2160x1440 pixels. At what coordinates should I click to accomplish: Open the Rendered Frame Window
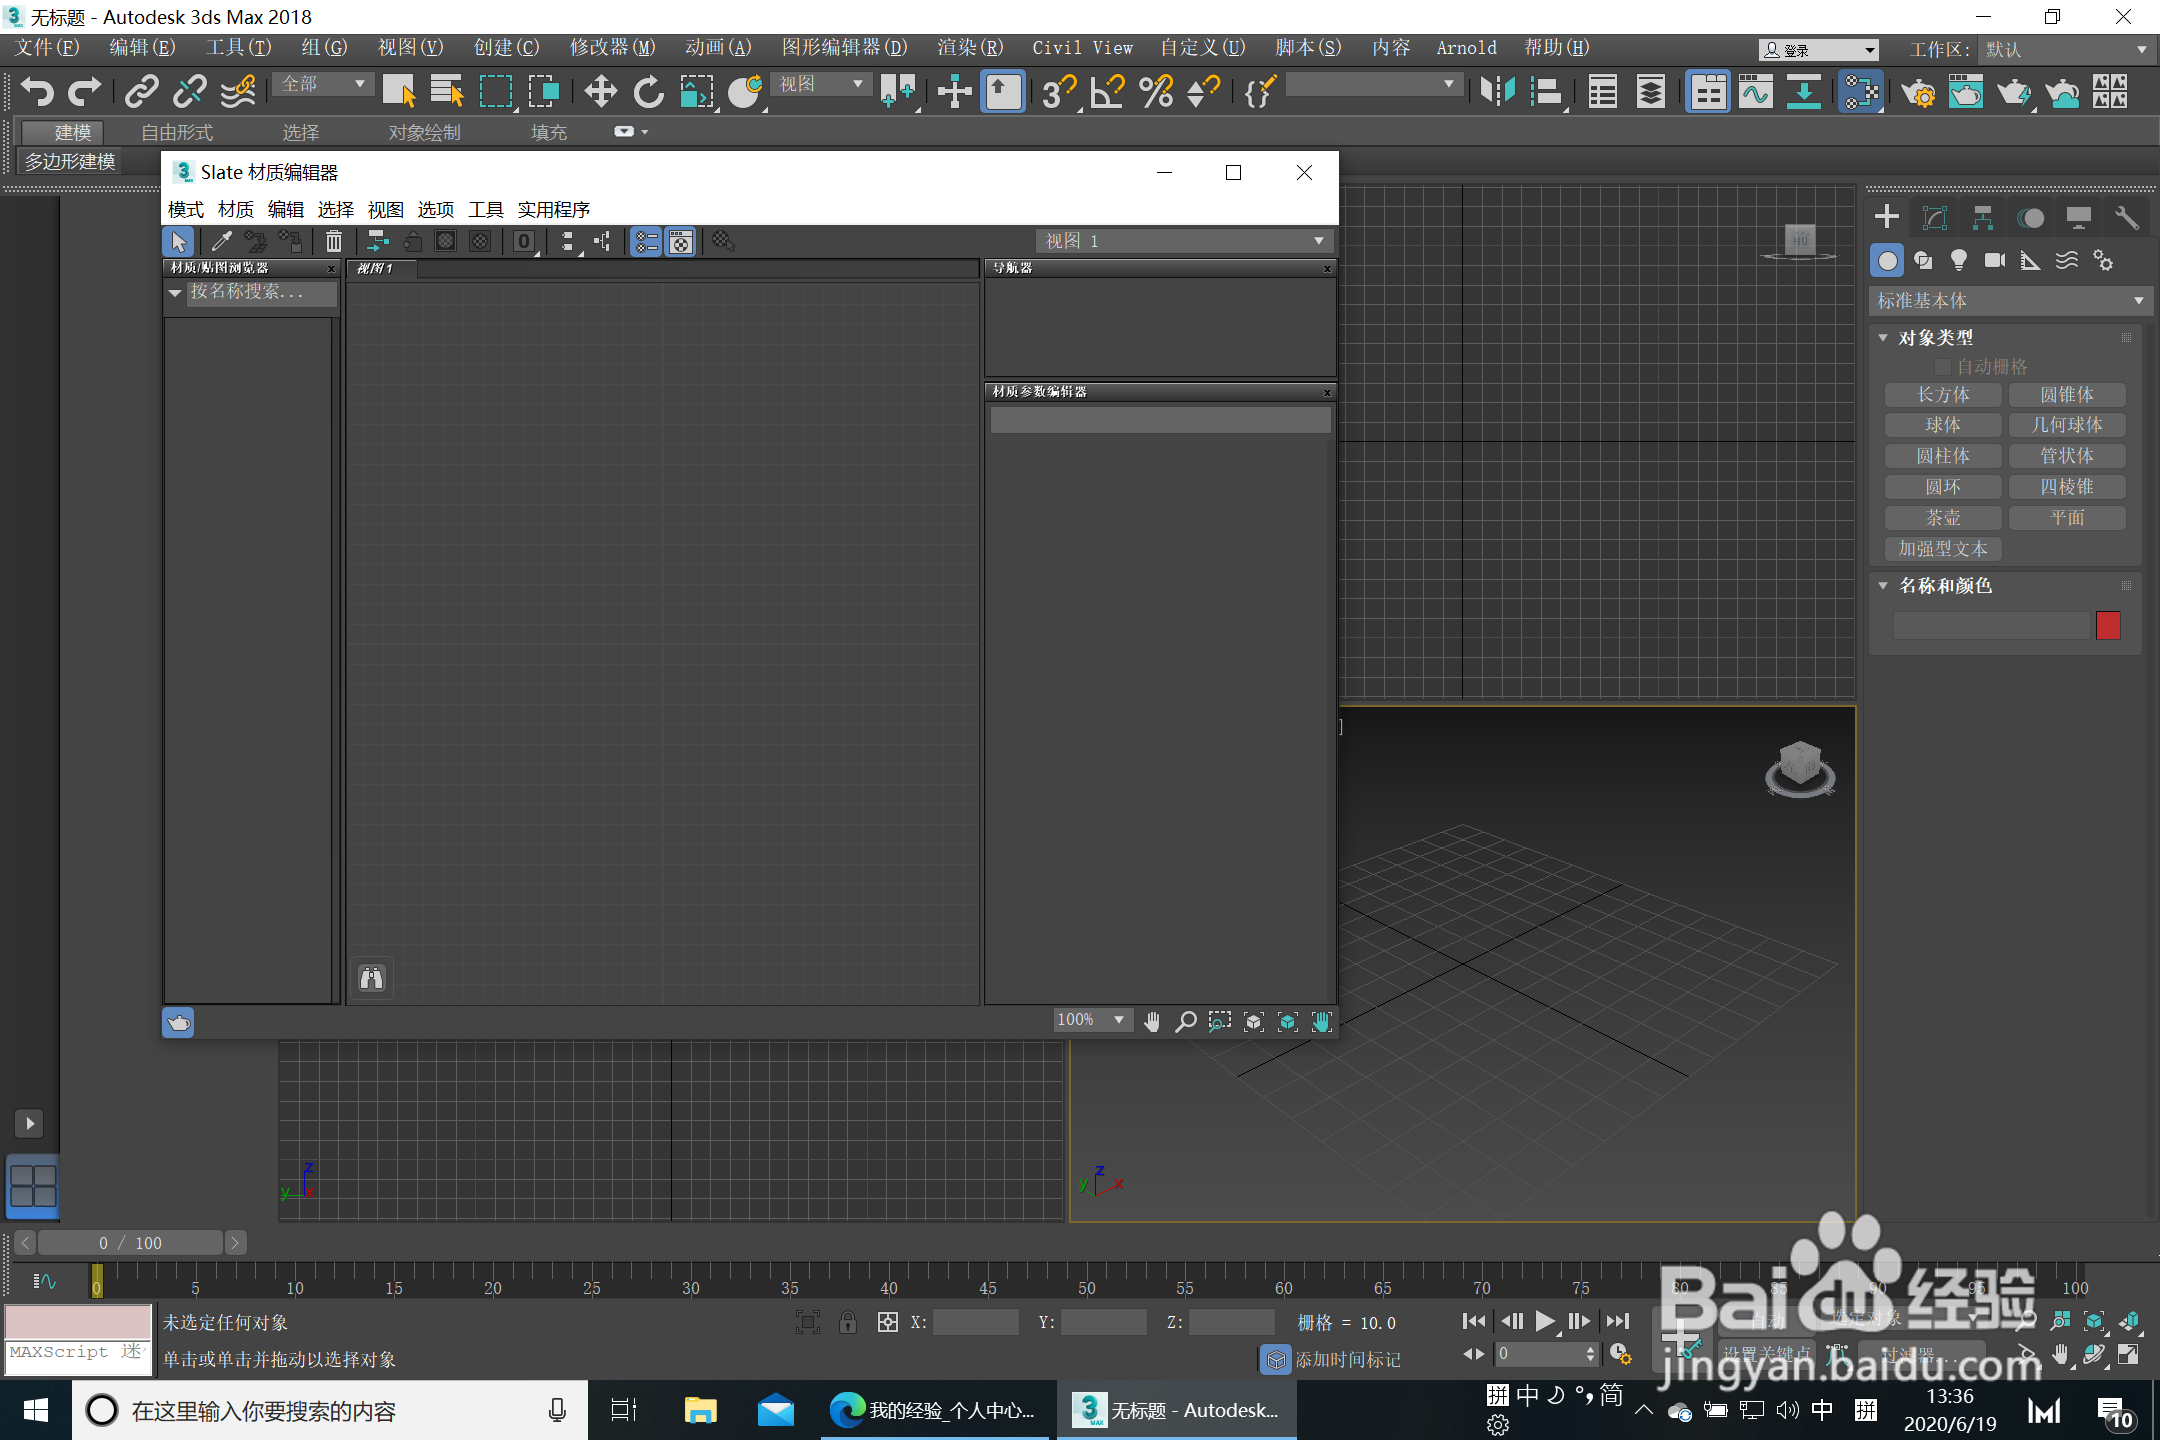pos(1966,92)
